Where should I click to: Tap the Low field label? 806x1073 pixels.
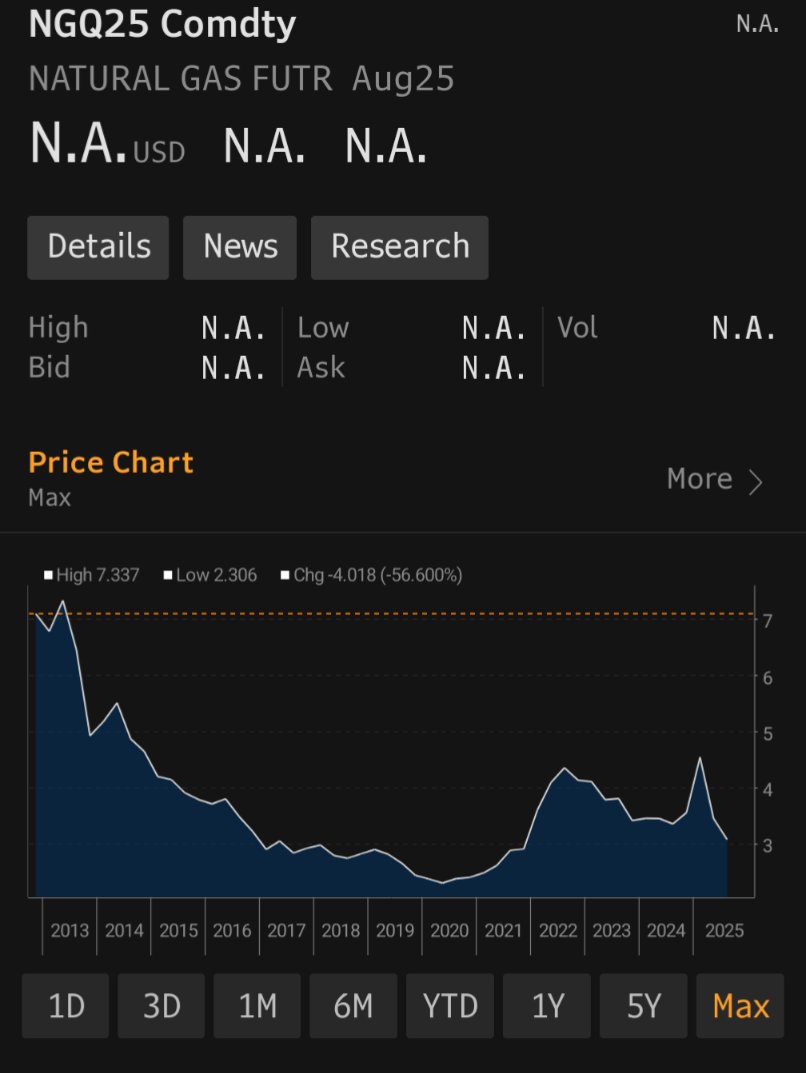click(323, 328)
